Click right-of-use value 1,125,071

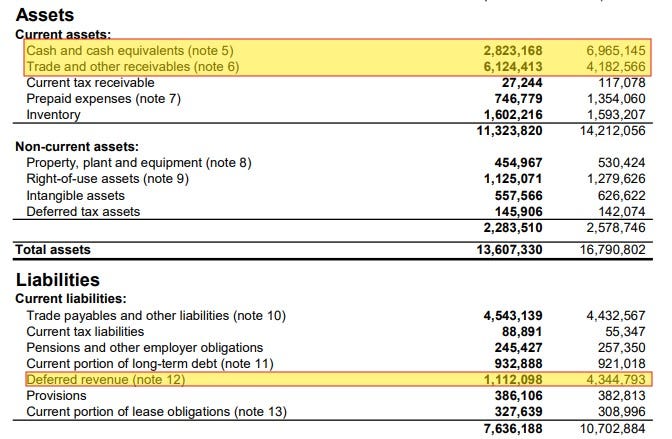[x=513, y=179]
